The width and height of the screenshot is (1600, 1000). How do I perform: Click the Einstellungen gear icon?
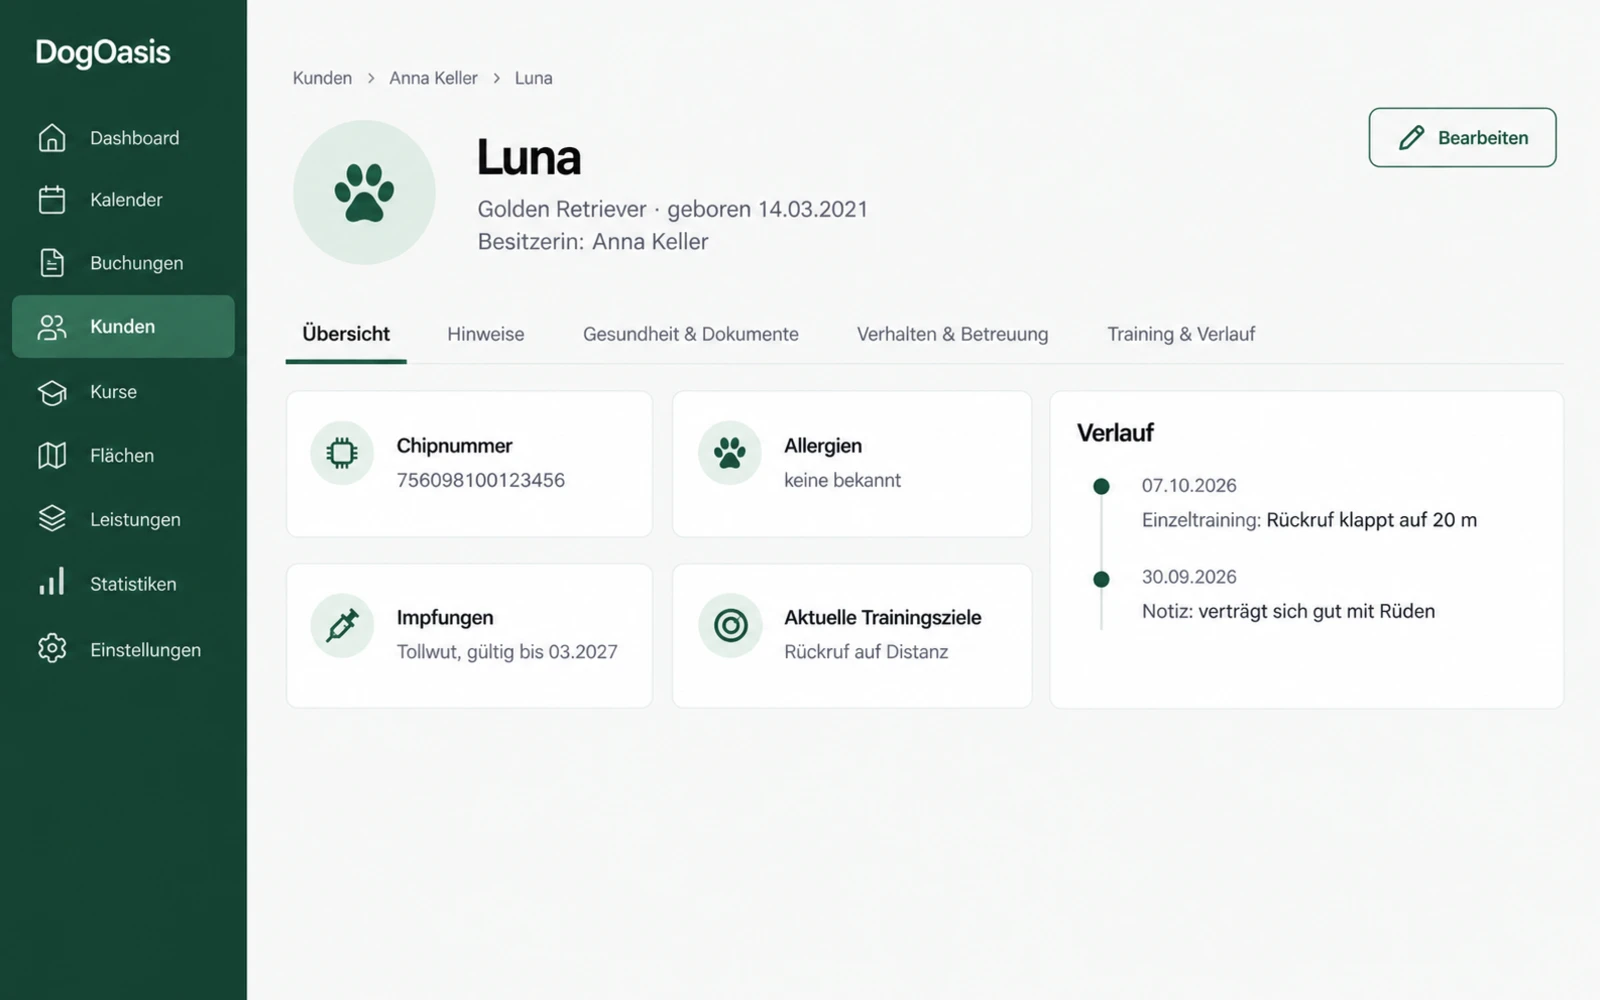pos(52,649)
